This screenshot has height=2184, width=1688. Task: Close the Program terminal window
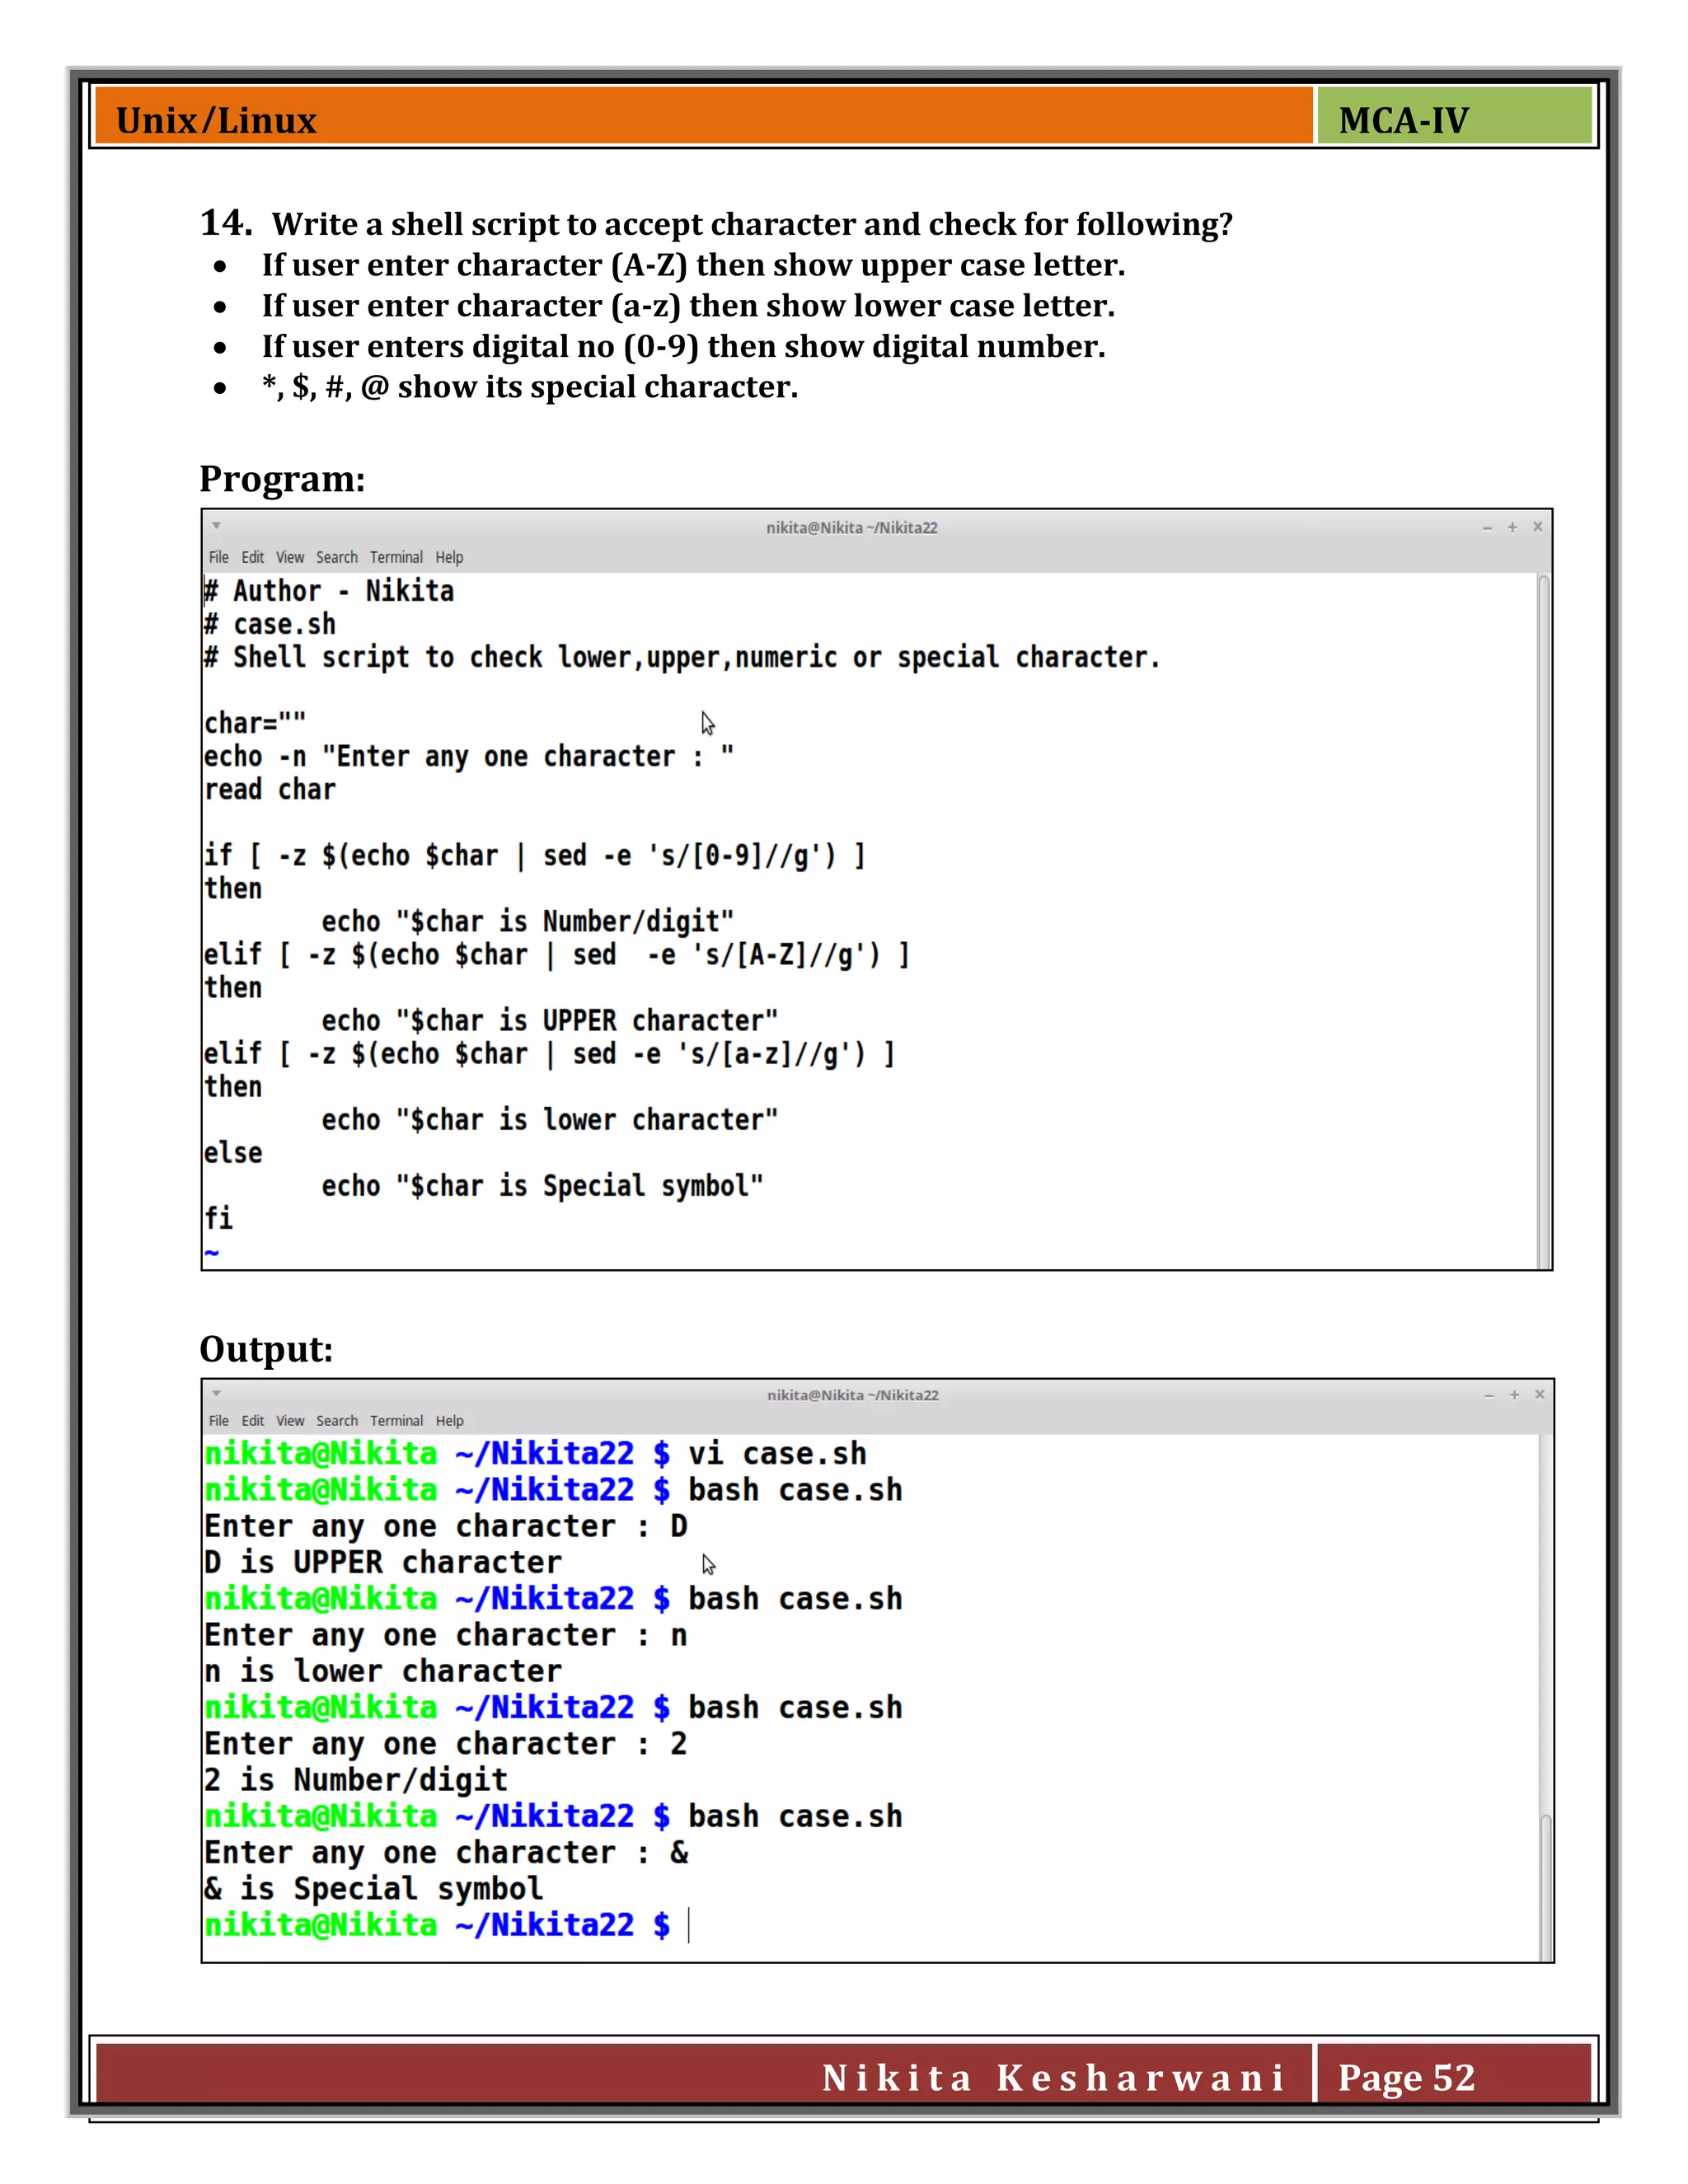1538,527
